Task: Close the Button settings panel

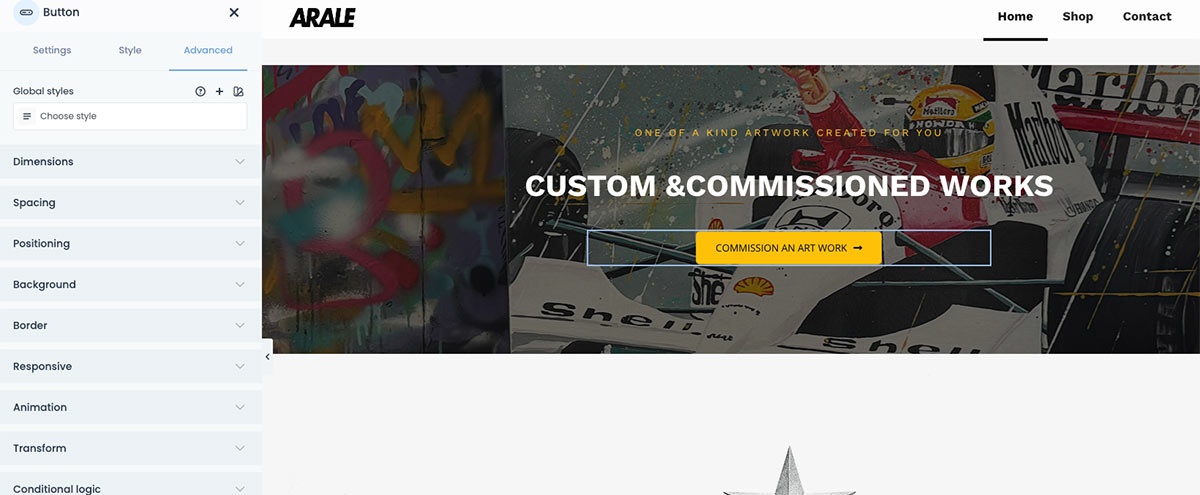Action: click(234, 12)
